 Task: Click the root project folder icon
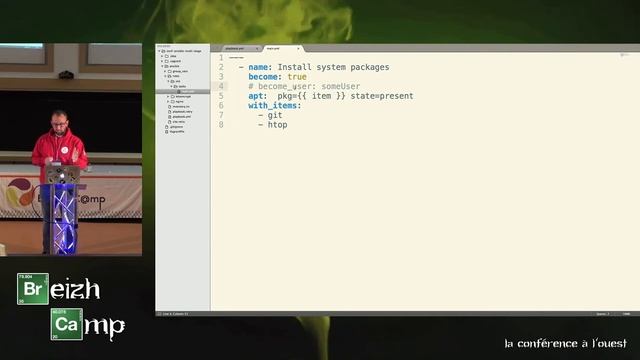(x=163, y=51)
